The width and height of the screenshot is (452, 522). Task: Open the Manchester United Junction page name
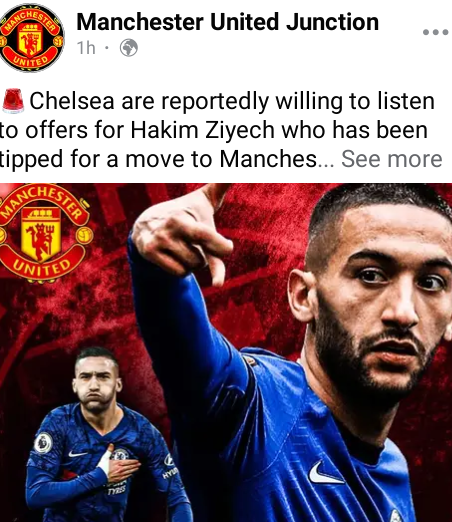point(228,22)
